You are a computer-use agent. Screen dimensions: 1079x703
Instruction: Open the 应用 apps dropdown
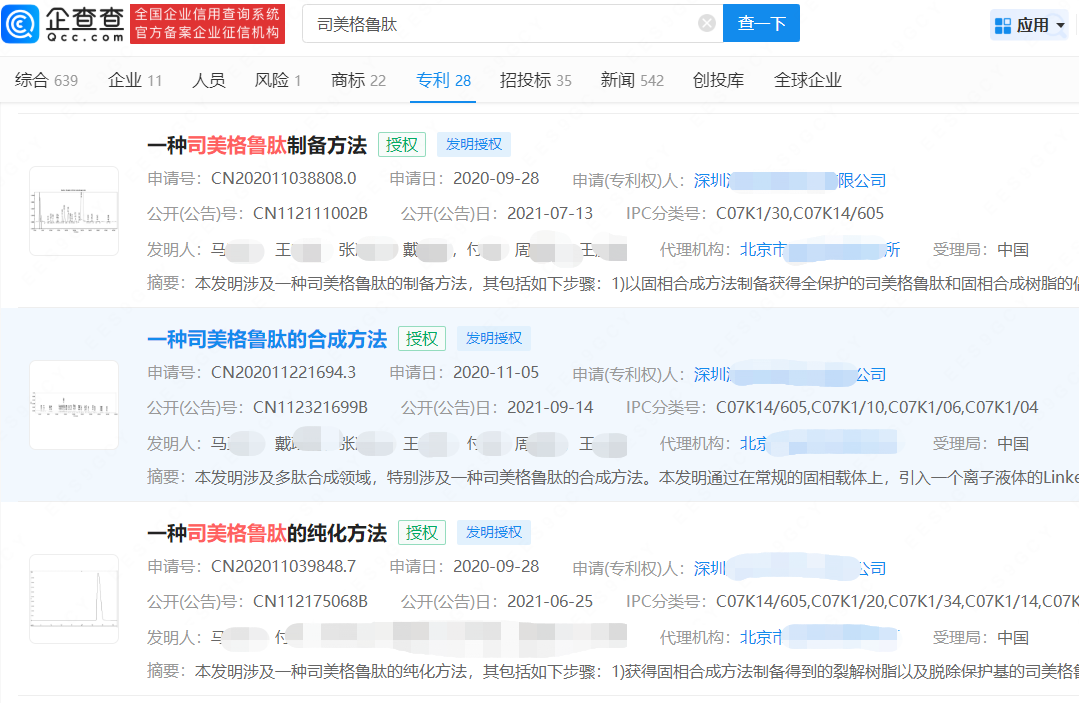(x=1029, y=25)
